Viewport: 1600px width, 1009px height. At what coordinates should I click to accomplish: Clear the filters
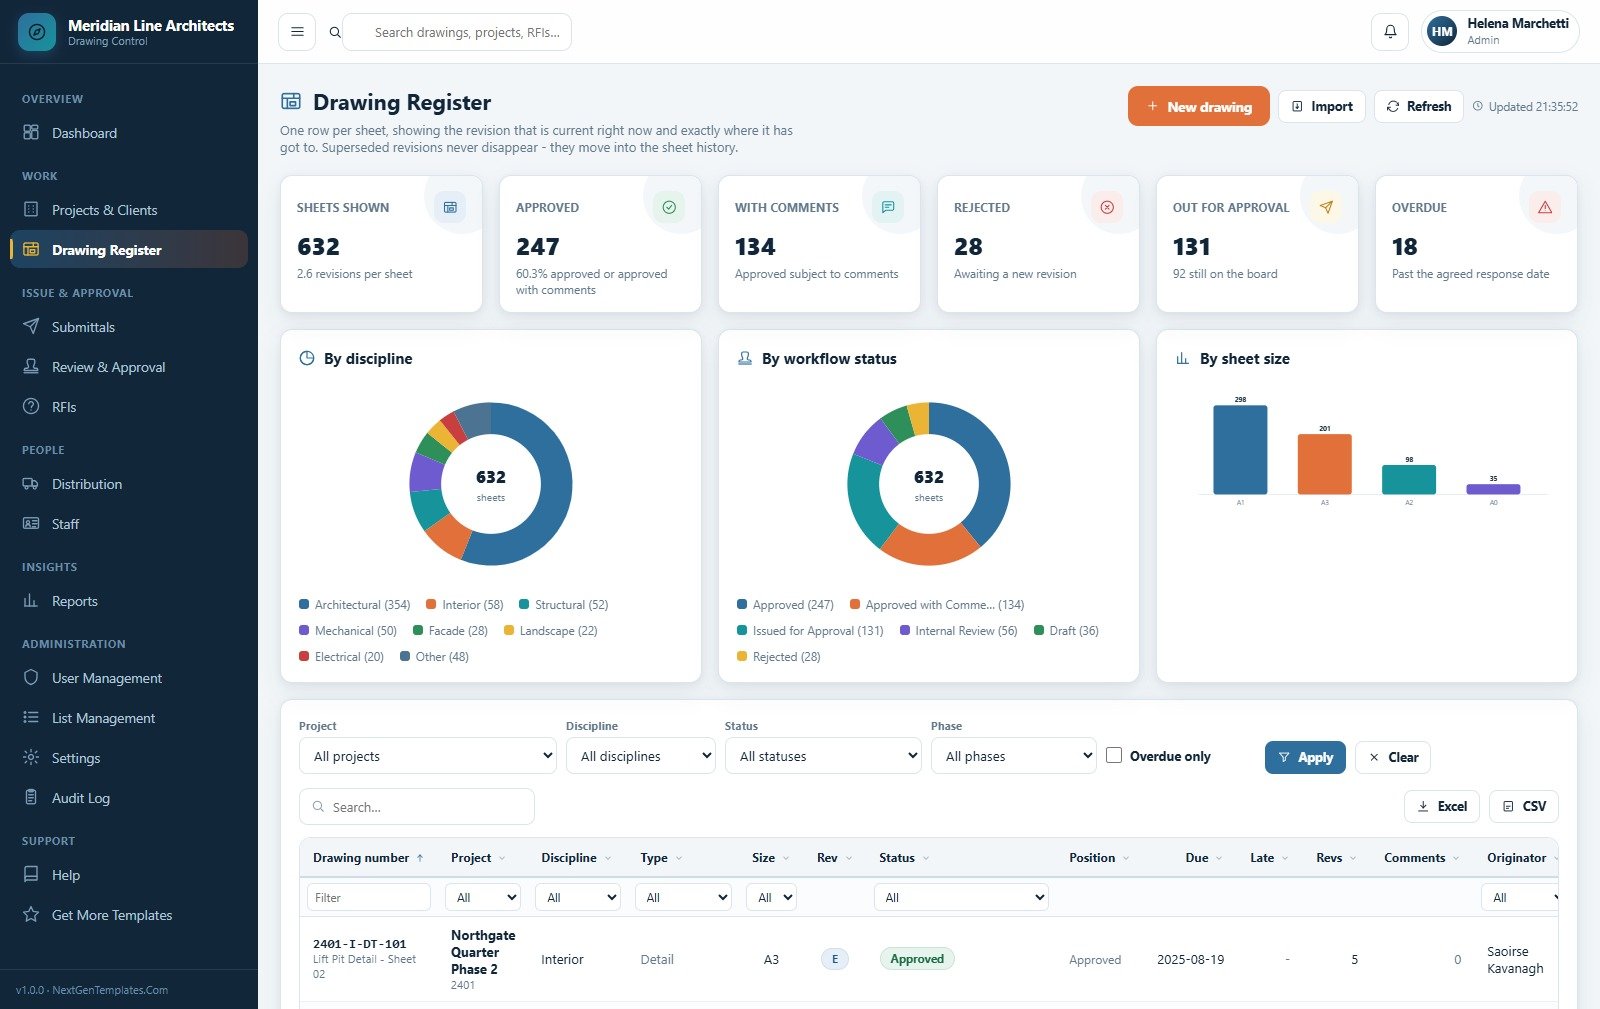[1393, 757]
